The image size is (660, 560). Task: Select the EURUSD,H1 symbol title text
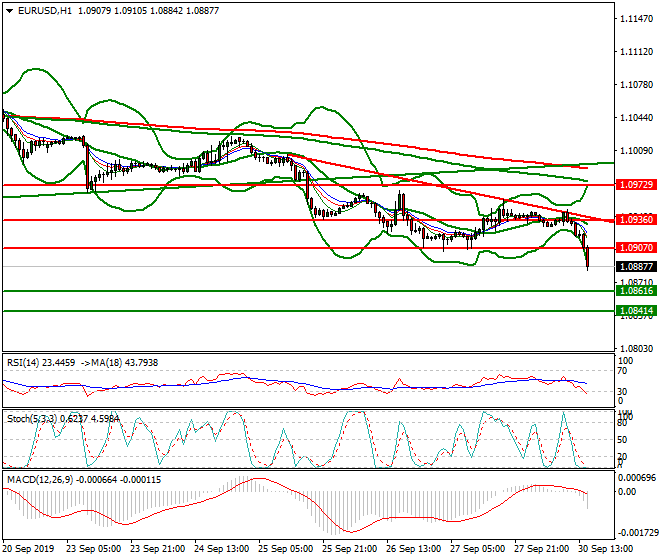(45, 11)
